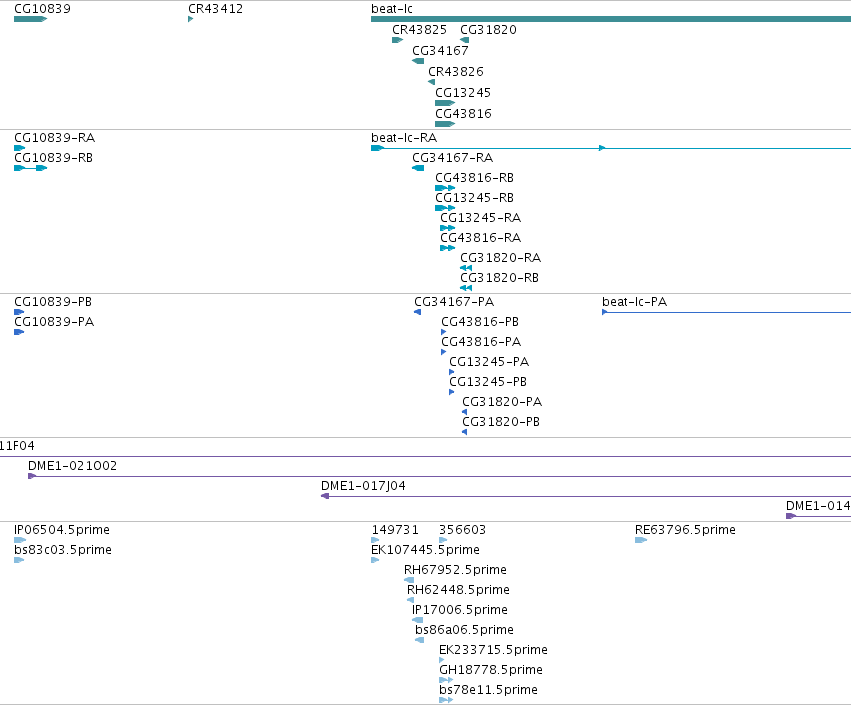Click the CG13245 gene label
Image resolution: width=851 pixels, height=705 pixels.
point(463,93)
